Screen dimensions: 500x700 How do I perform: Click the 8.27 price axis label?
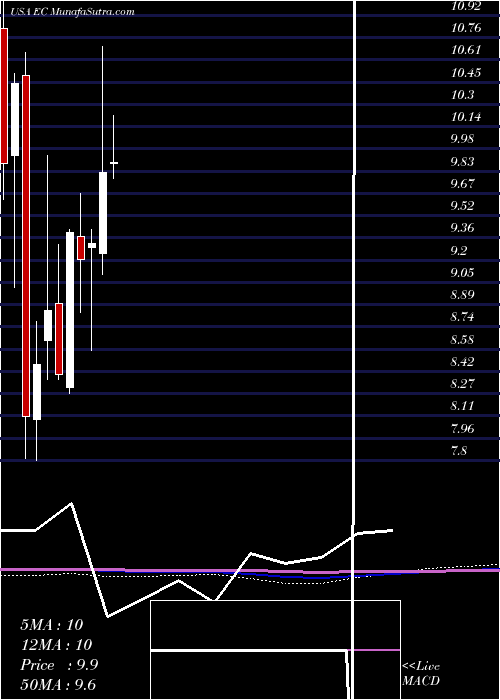pyautogui.click(x=462, y=384)
